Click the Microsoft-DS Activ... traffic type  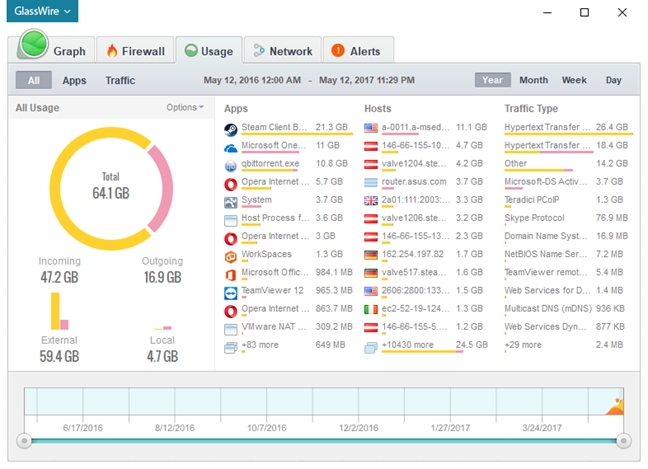[546, 181]
